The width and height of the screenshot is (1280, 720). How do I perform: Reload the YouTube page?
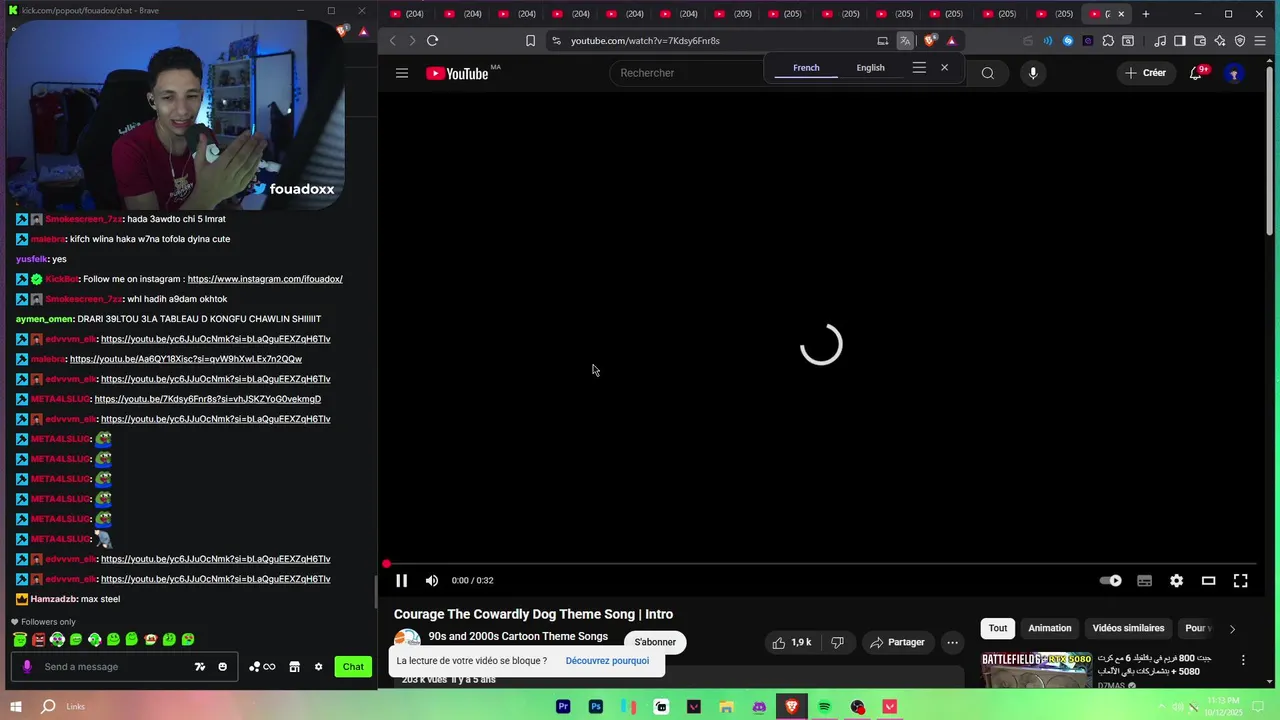click(432, 41)
